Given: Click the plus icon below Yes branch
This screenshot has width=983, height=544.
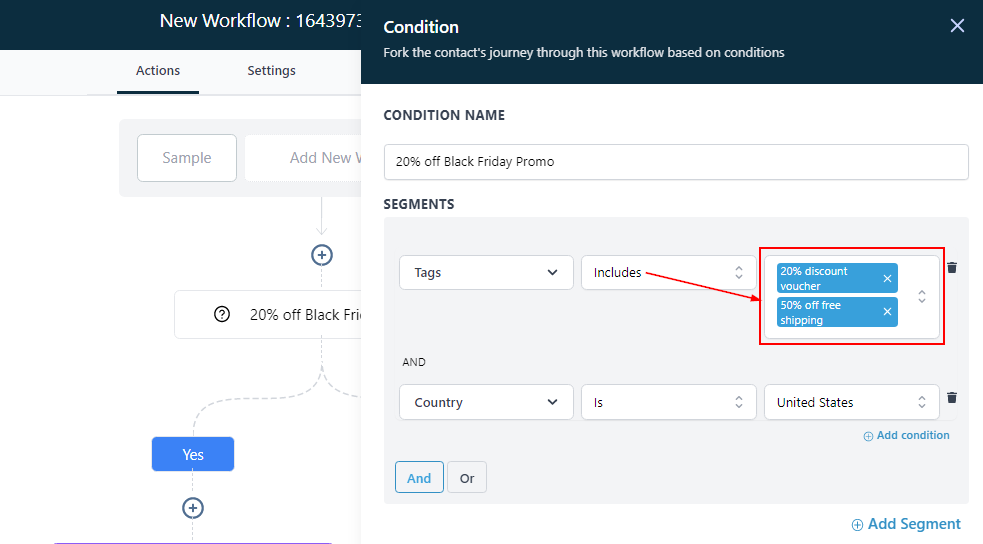Looking at the screenshot, I should (x=193, y=508).
